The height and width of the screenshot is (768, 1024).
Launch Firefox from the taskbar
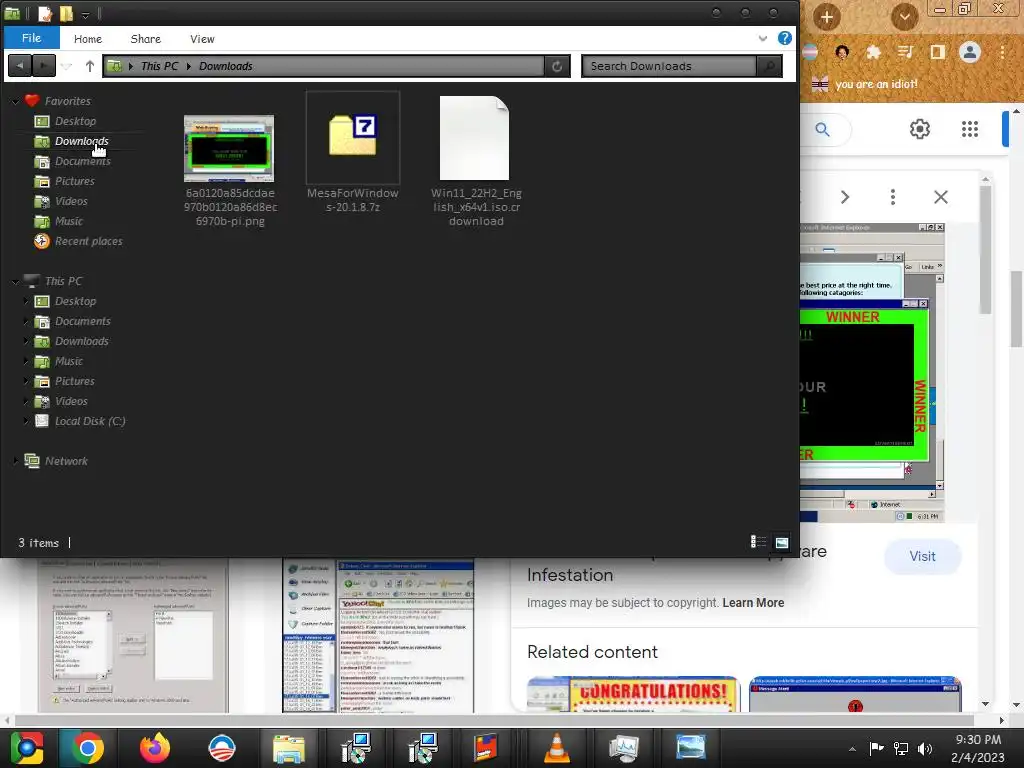point(154,748)
